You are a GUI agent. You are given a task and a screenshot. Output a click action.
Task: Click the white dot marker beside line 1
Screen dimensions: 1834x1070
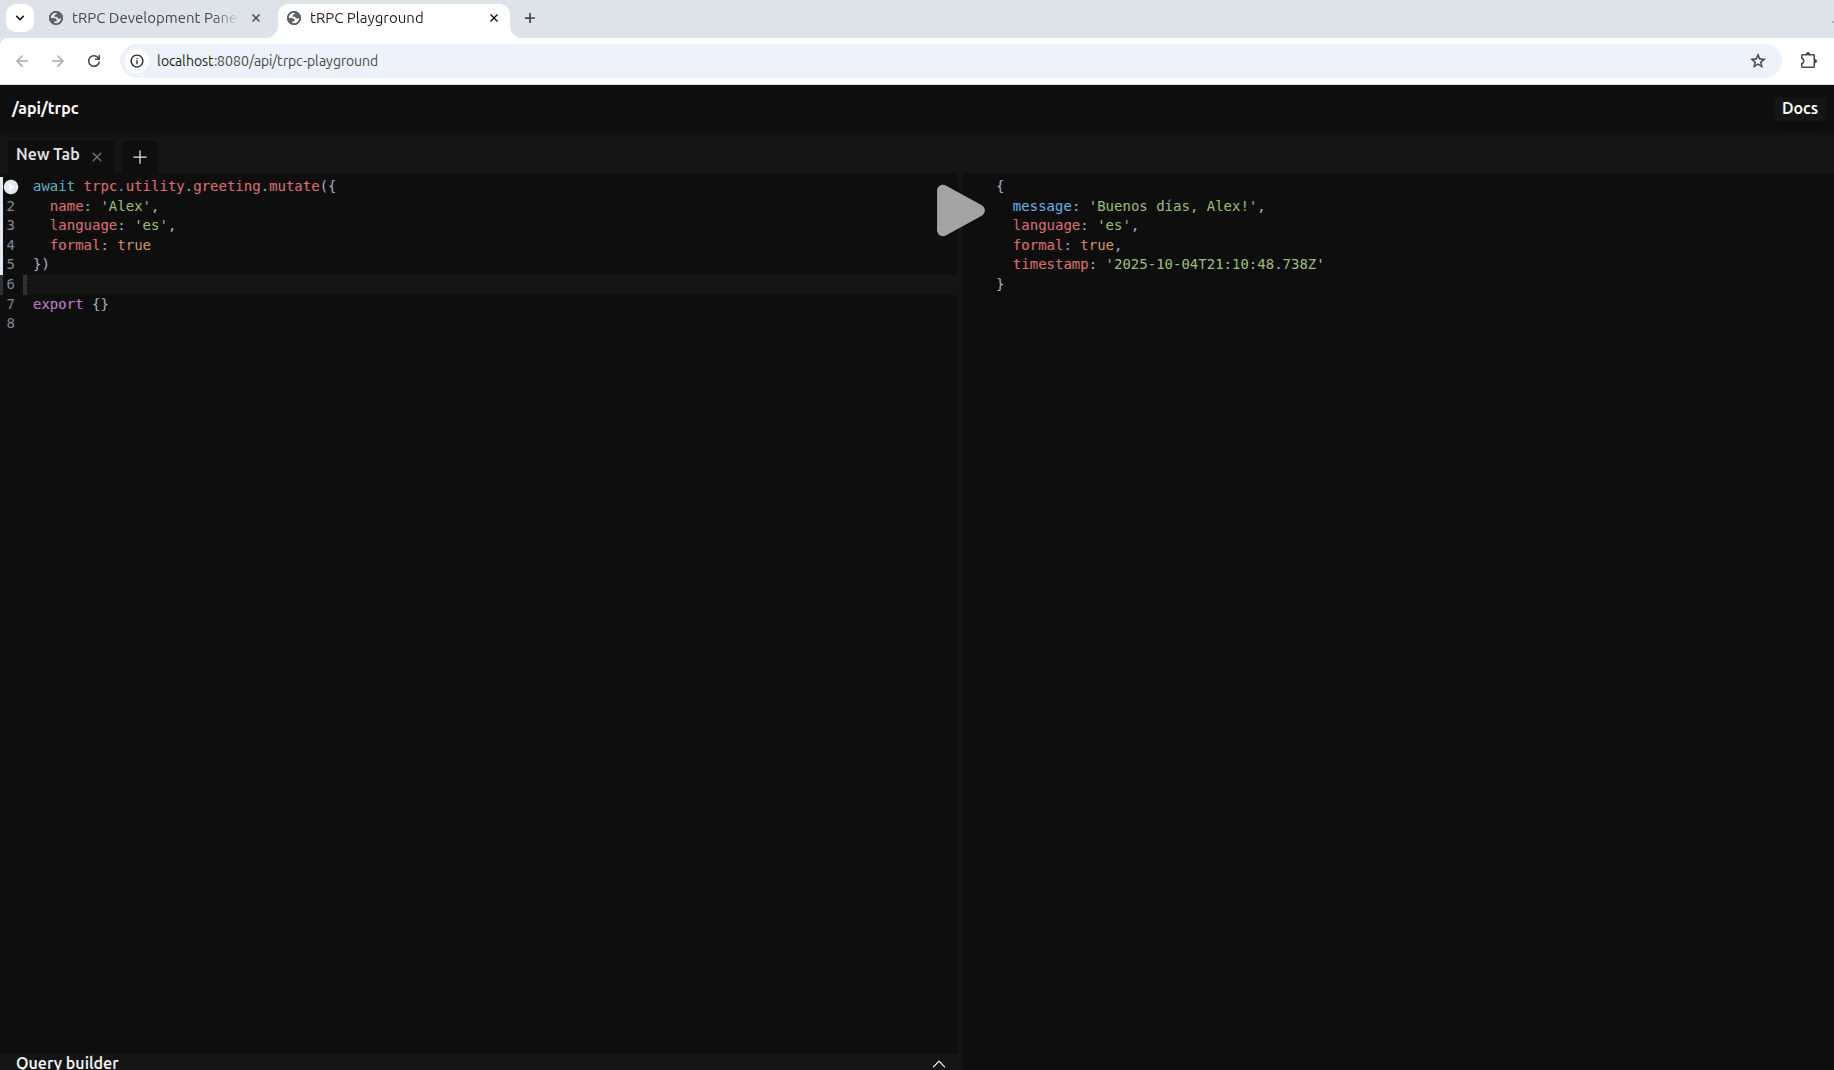point(11,187)
